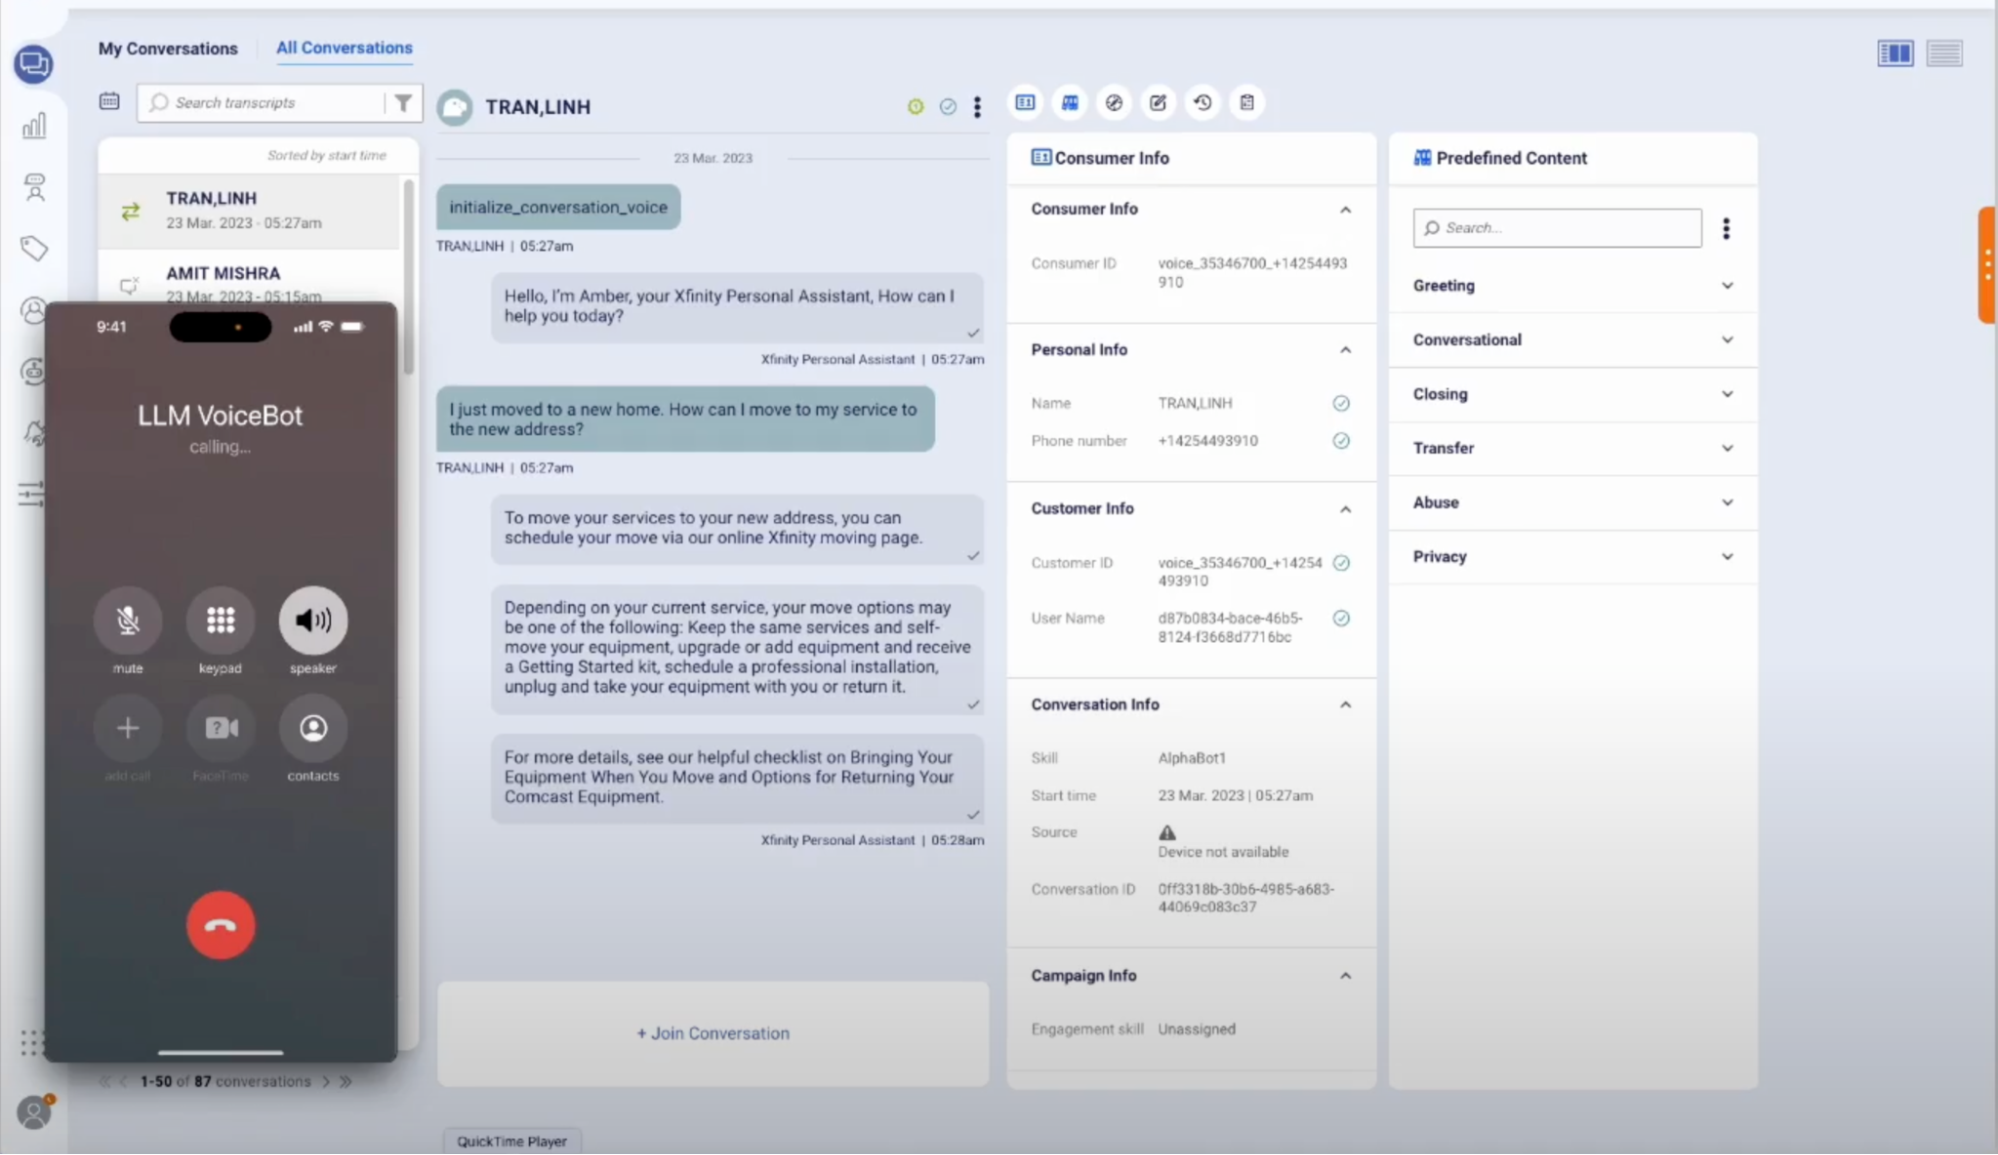Viewport: 1998px width, 1155px height.
Task: End the call with red hang-up button
Action: [220, 926]
